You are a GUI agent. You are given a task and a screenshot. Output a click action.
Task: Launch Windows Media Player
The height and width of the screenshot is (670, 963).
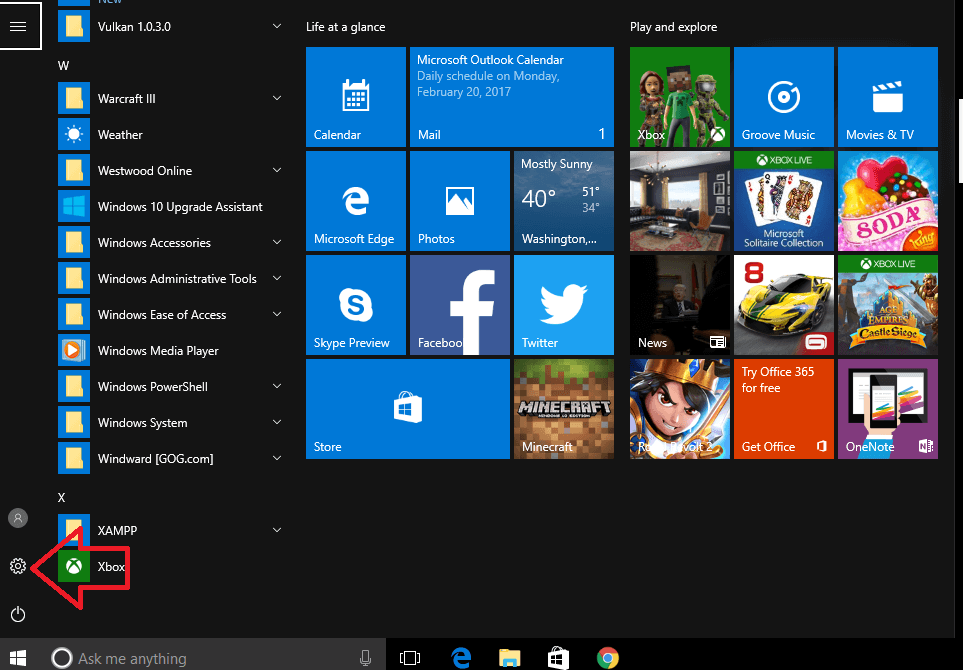(x=170, y=351)
